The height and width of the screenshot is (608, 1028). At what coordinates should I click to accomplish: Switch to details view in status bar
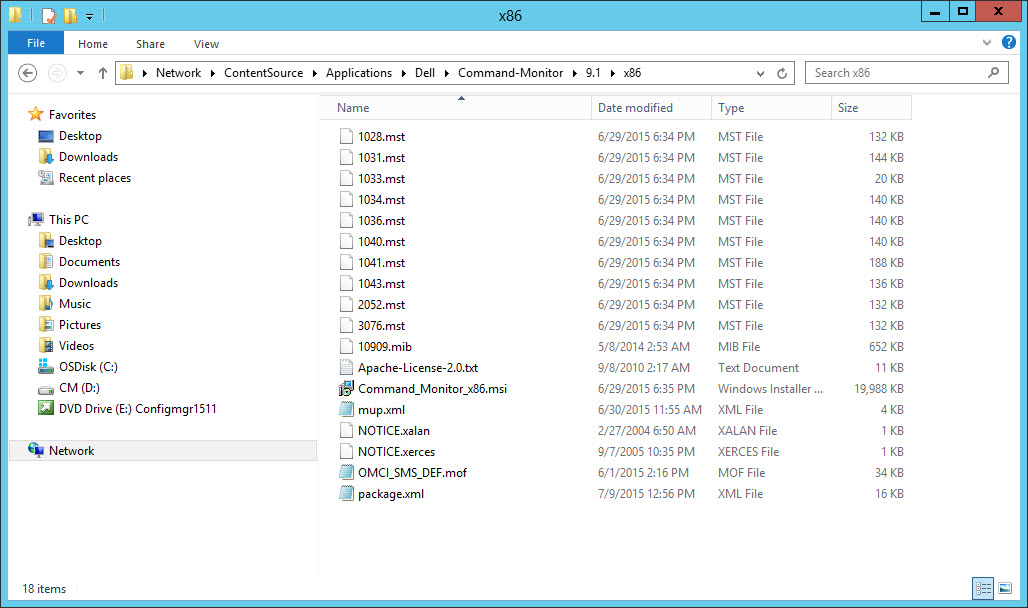click(x=984, y=588)
